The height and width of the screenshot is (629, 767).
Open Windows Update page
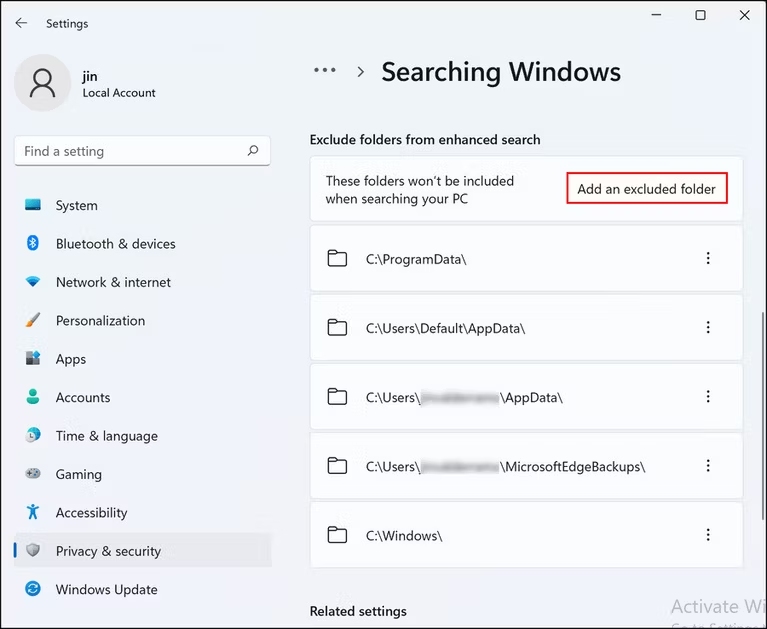142,589
